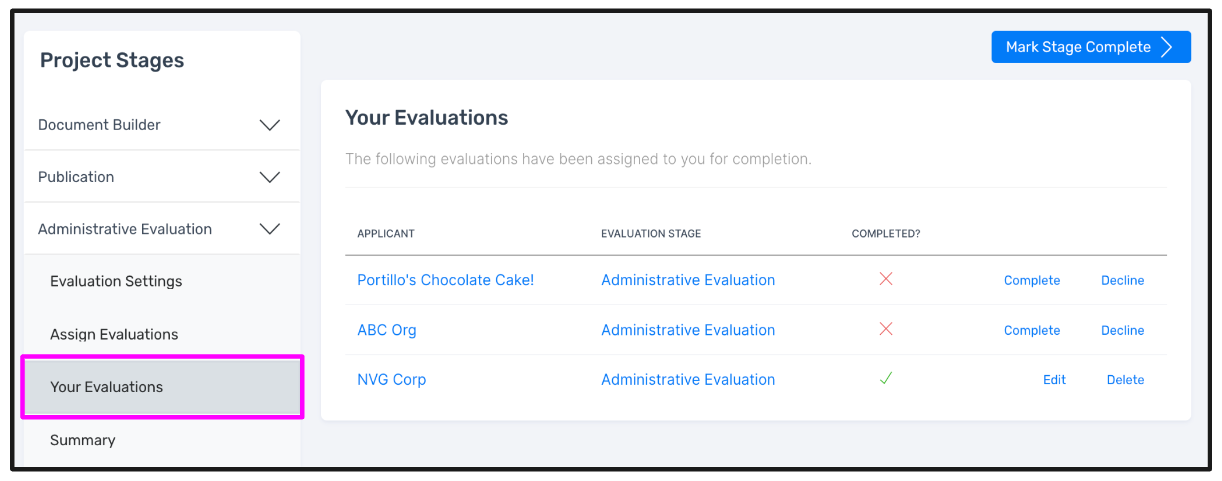Open the Summary sidebar item

coord(82,440)
